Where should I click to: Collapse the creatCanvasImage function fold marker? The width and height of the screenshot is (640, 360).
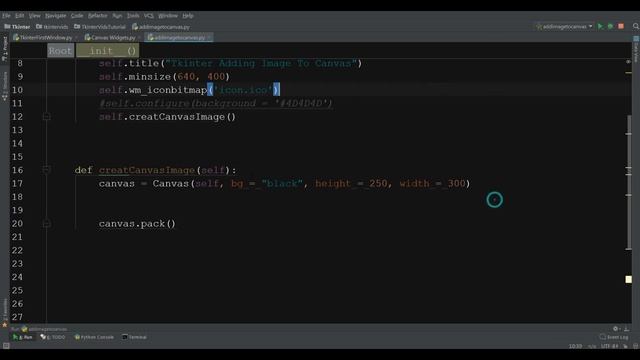(x=46, y=170)
